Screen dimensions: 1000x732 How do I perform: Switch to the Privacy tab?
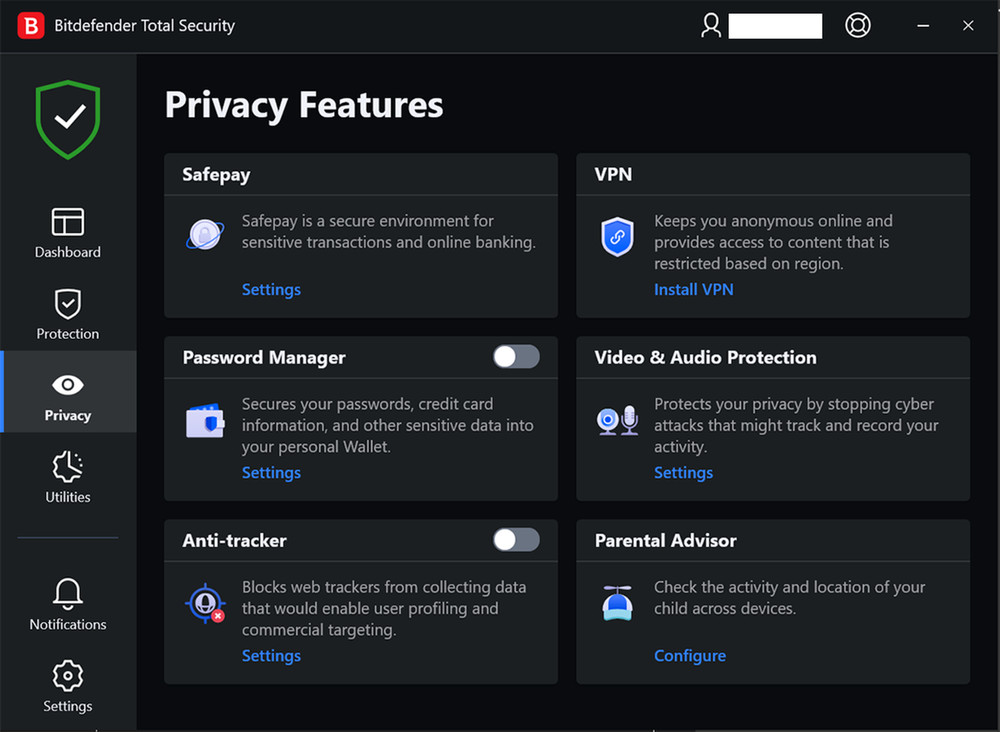tap(67, 392)
